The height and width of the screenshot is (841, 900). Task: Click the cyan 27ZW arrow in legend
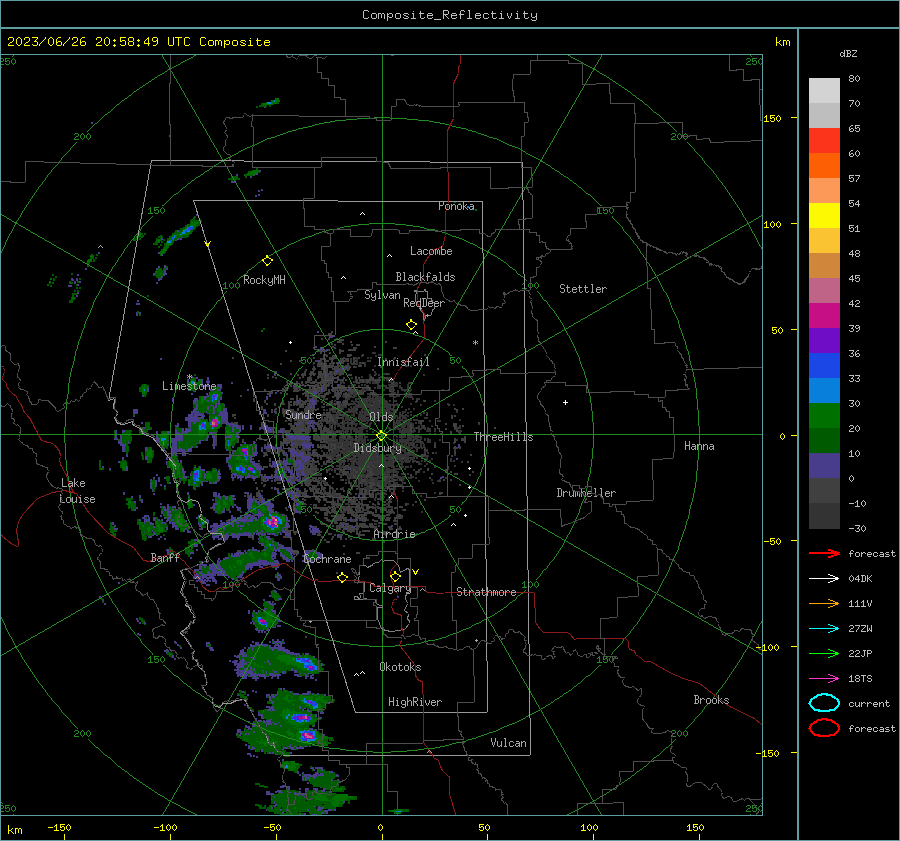824,629
